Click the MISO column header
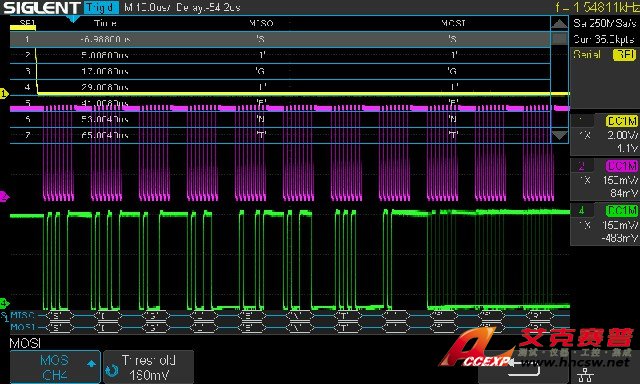The image size is (640, 384). click(261, 23)
